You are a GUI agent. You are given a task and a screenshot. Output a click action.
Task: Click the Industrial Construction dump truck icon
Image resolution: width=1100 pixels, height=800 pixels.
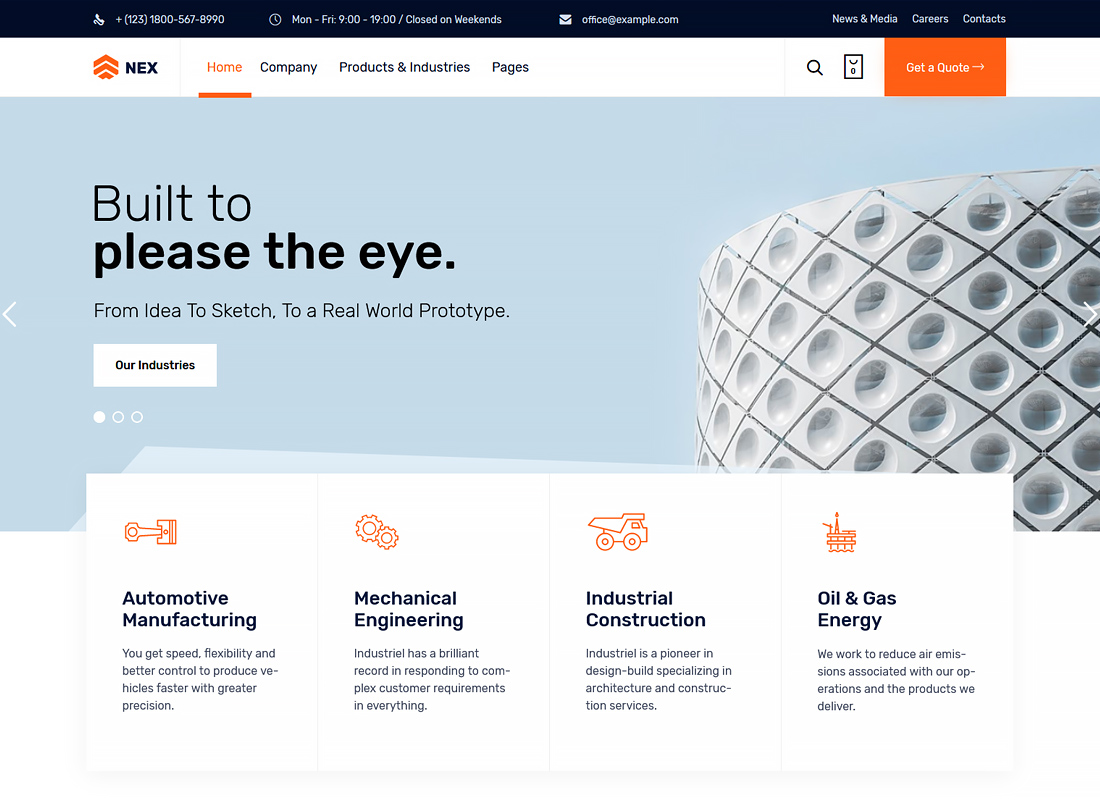coord(617,532)
